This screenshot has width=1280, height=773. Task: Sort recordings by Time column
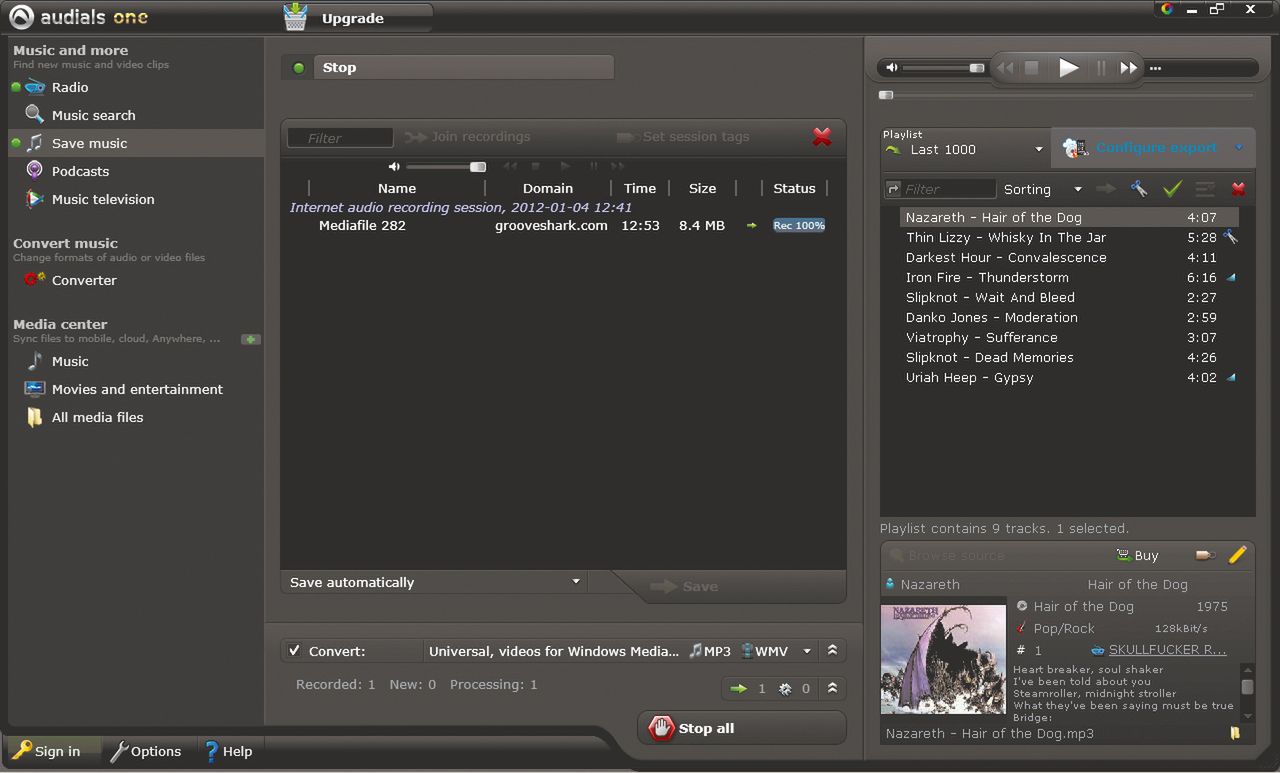(x=640, y=188)
